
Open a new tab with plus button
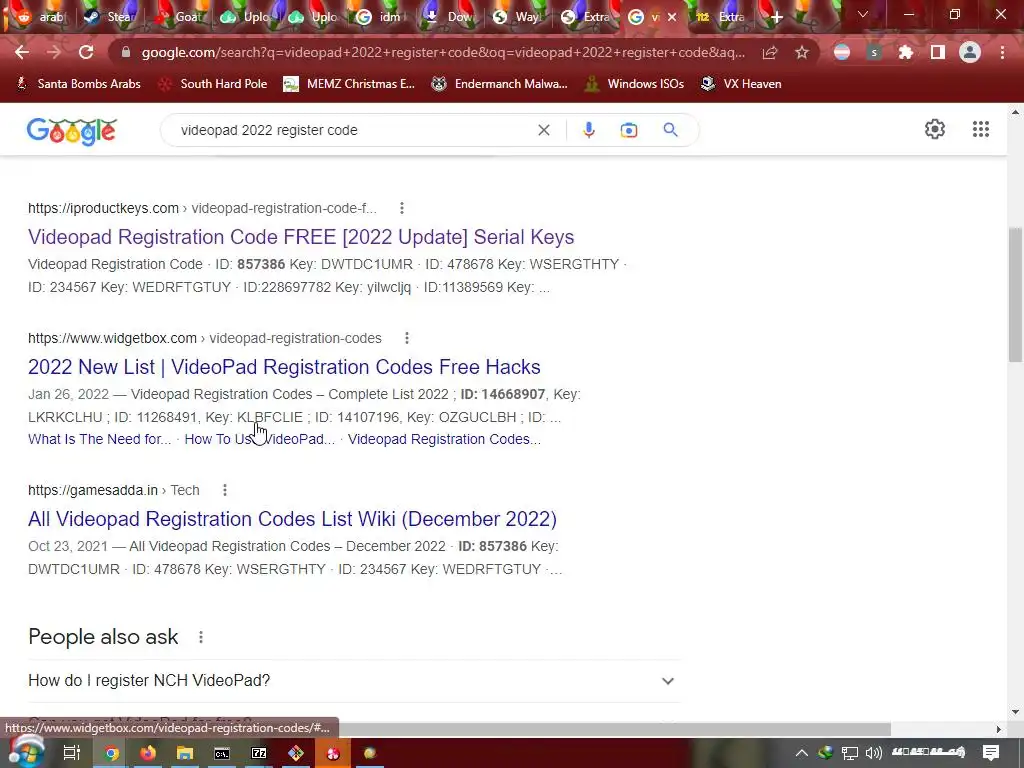pos(776,18)
